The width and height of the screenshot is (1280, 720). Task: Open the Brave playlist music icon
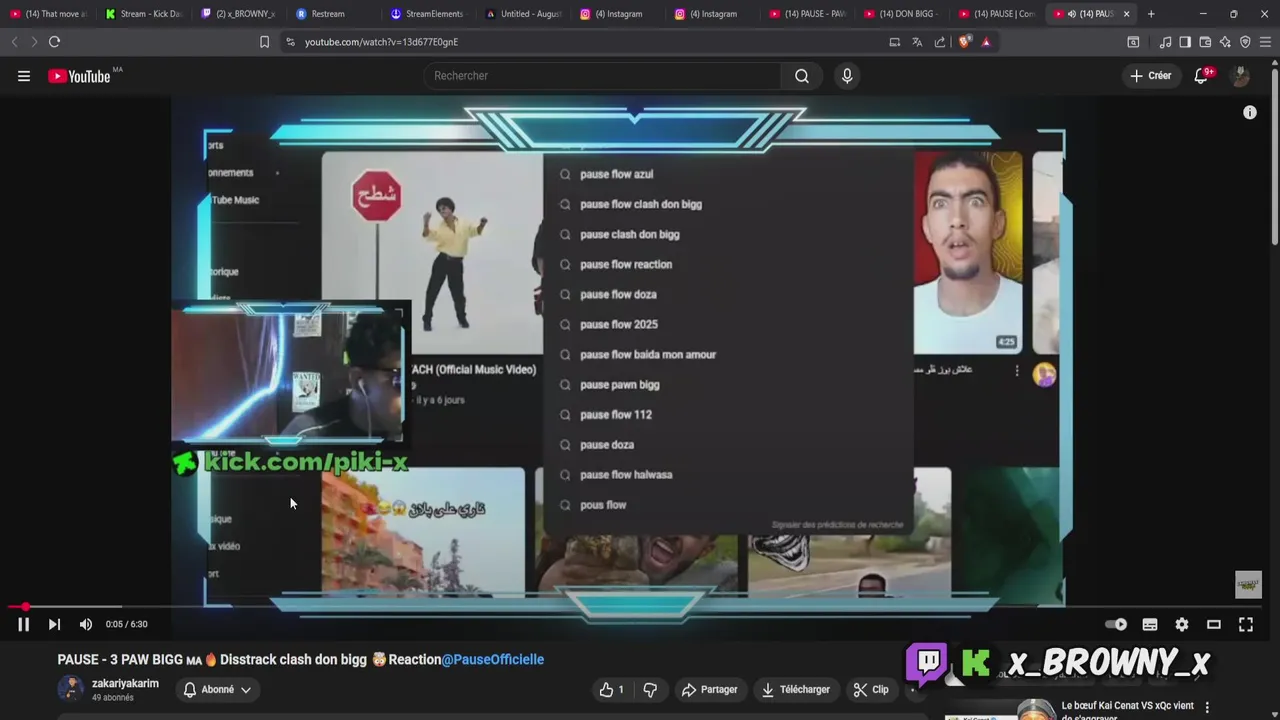1165,42
